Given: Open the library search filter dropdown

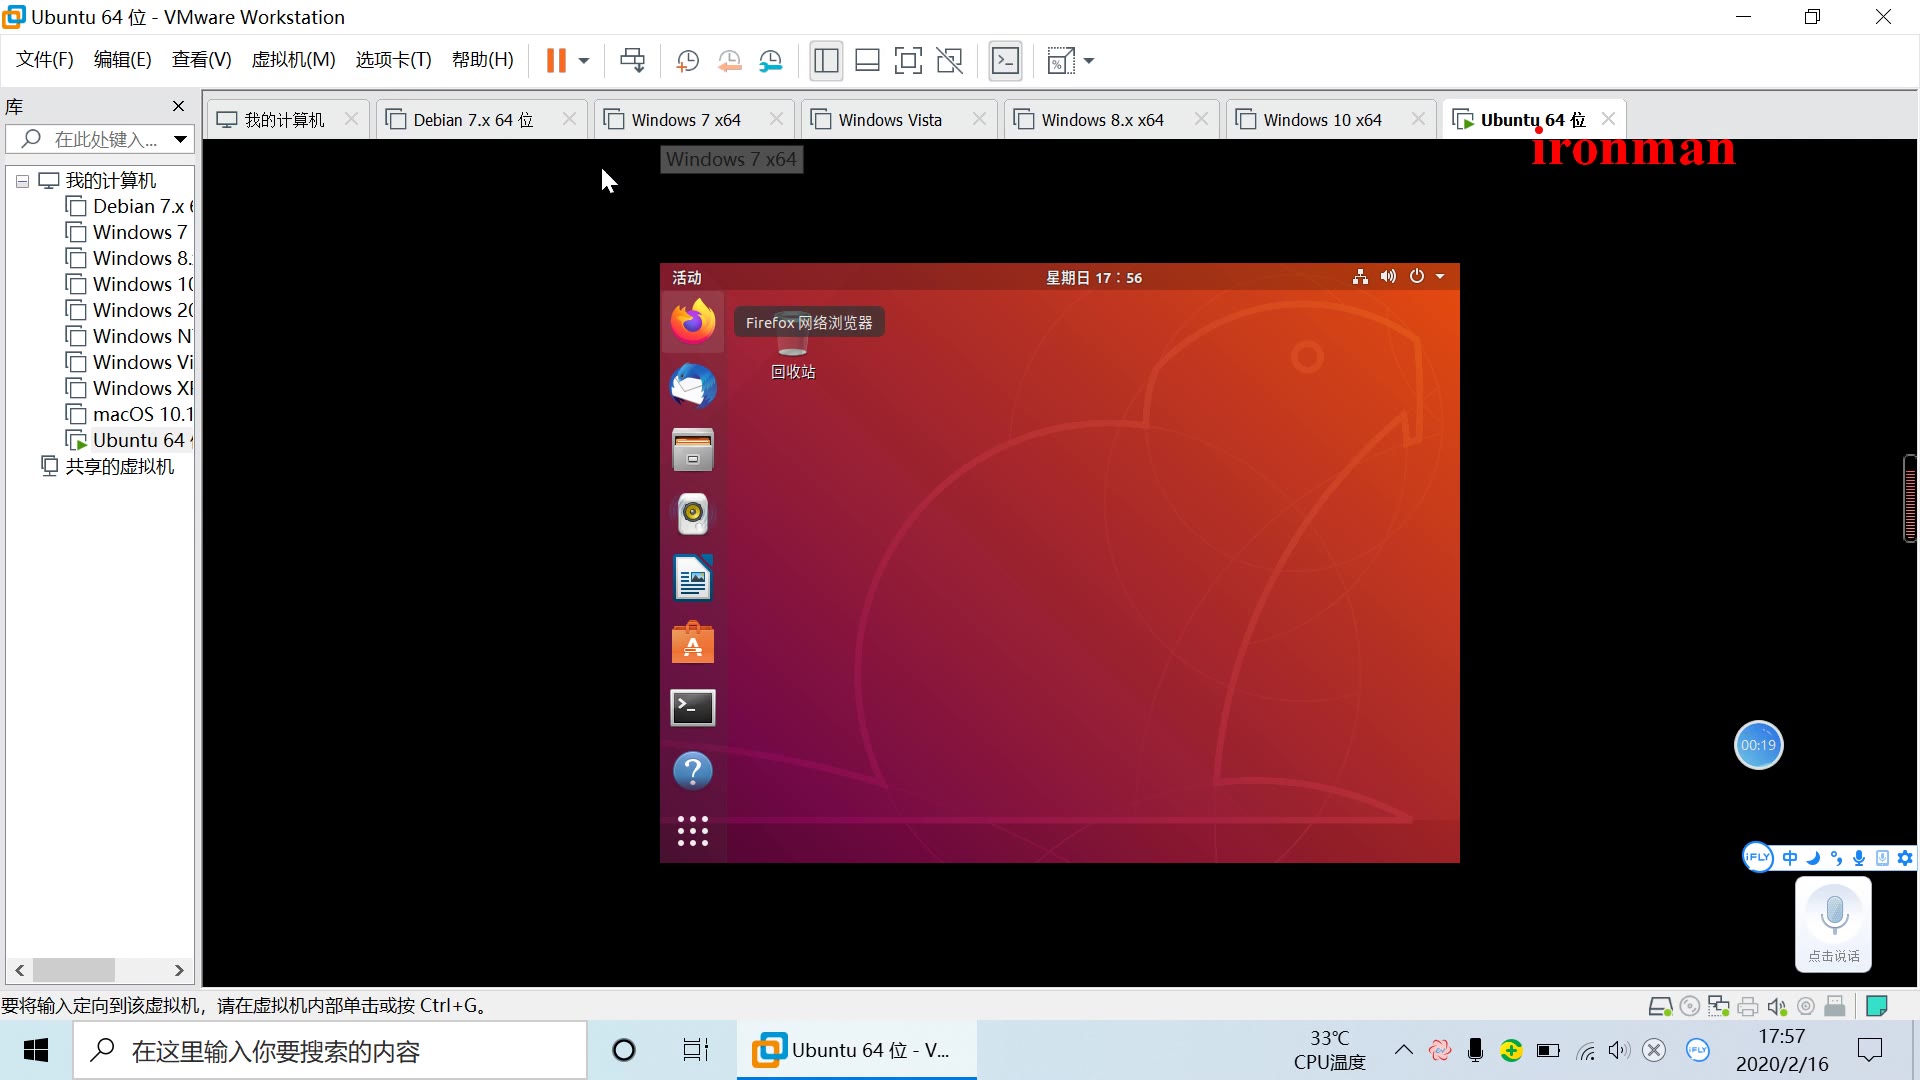Looking at the screenshot, I should click(x=181, y=139).
